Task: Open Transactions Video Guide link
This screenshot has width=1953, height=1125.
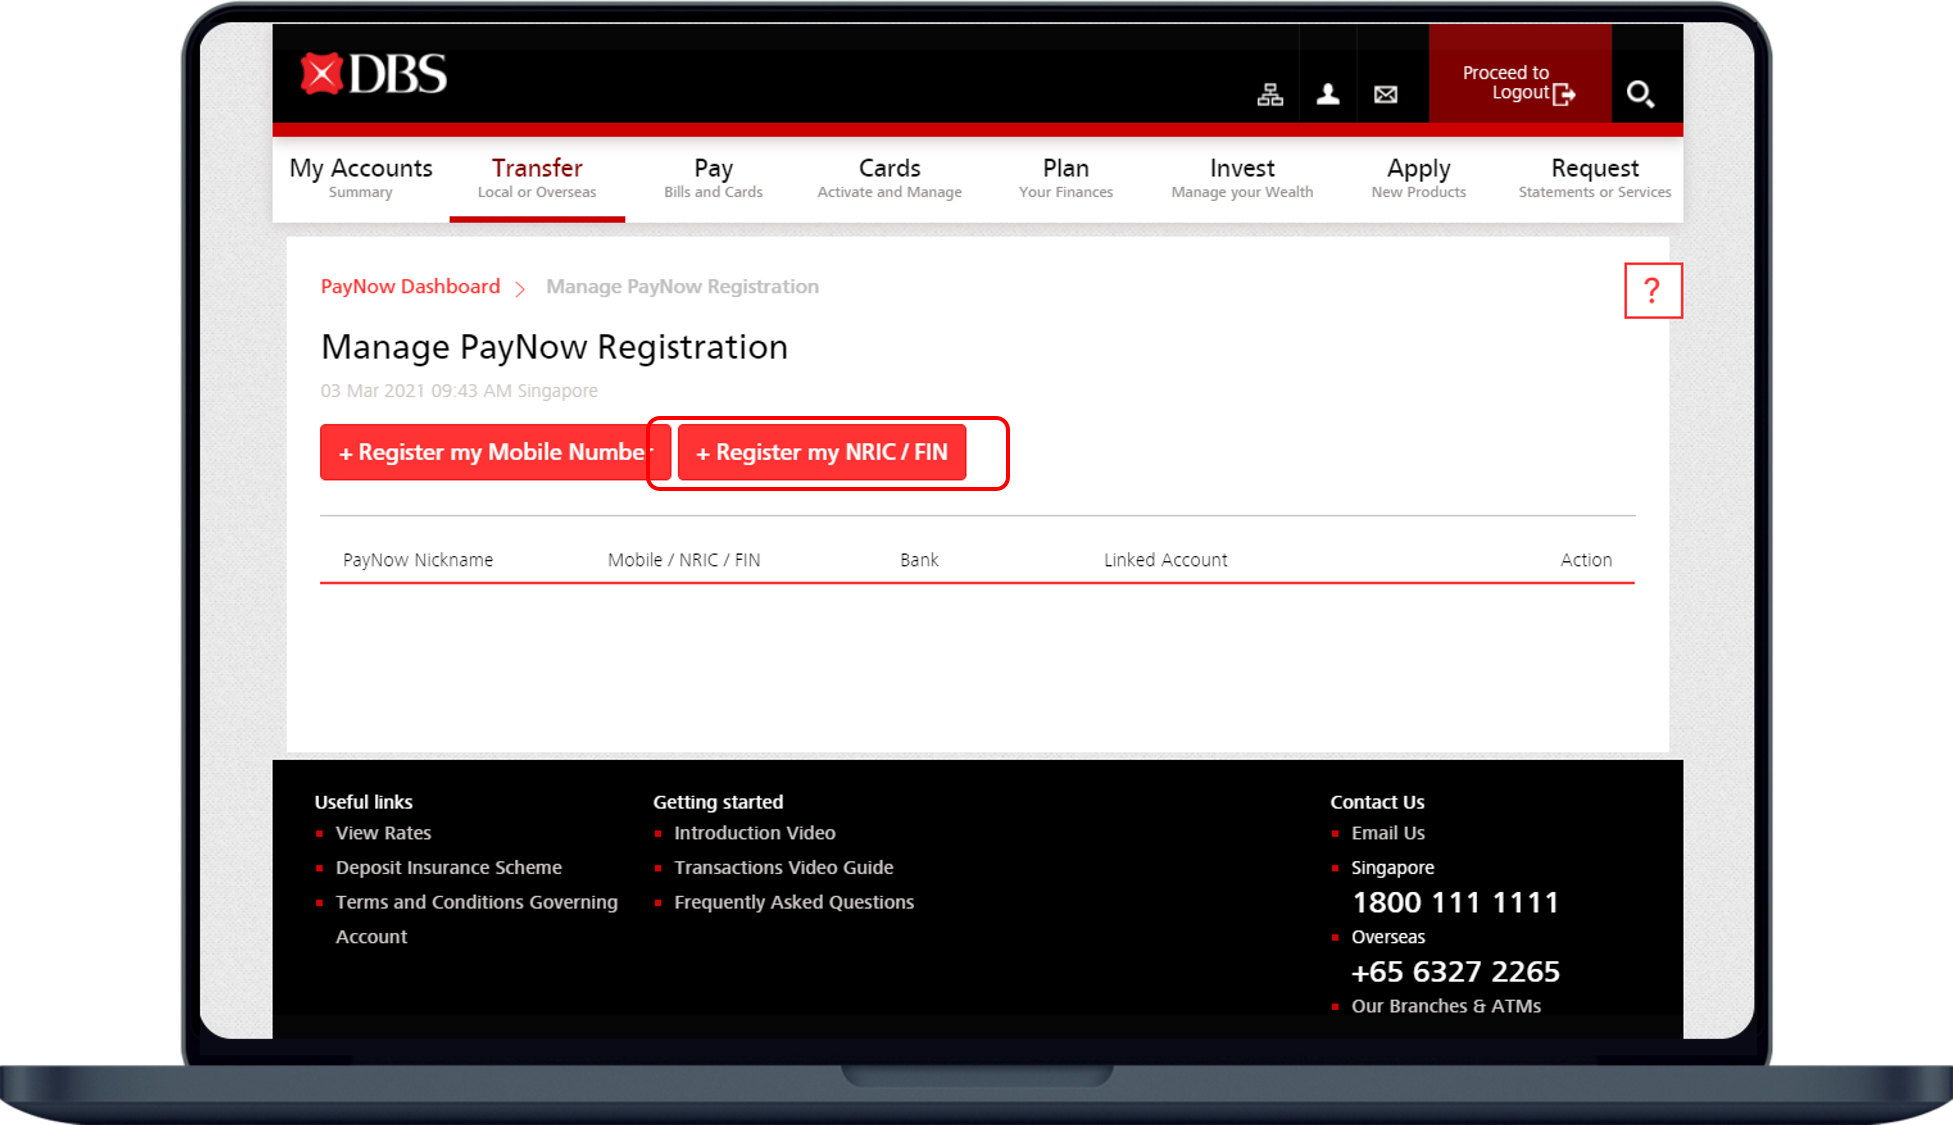Action: (783, 868)
